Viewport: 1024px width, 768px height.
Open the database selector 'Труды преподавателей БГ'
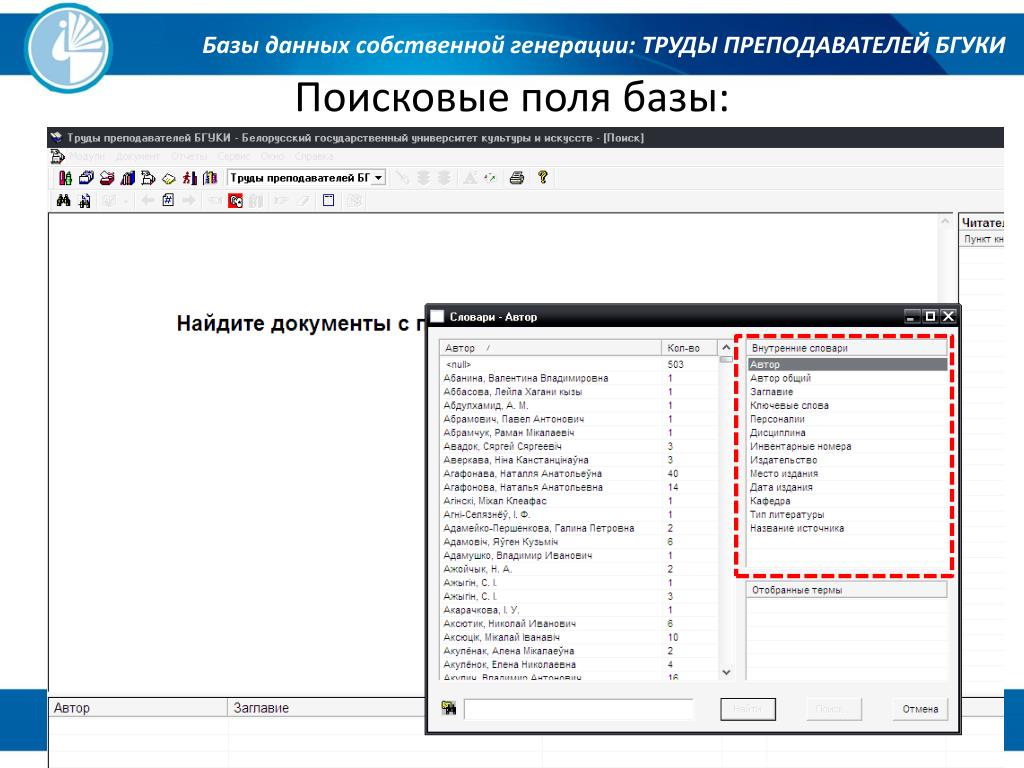pyautogui.click(x=306, y=178)
